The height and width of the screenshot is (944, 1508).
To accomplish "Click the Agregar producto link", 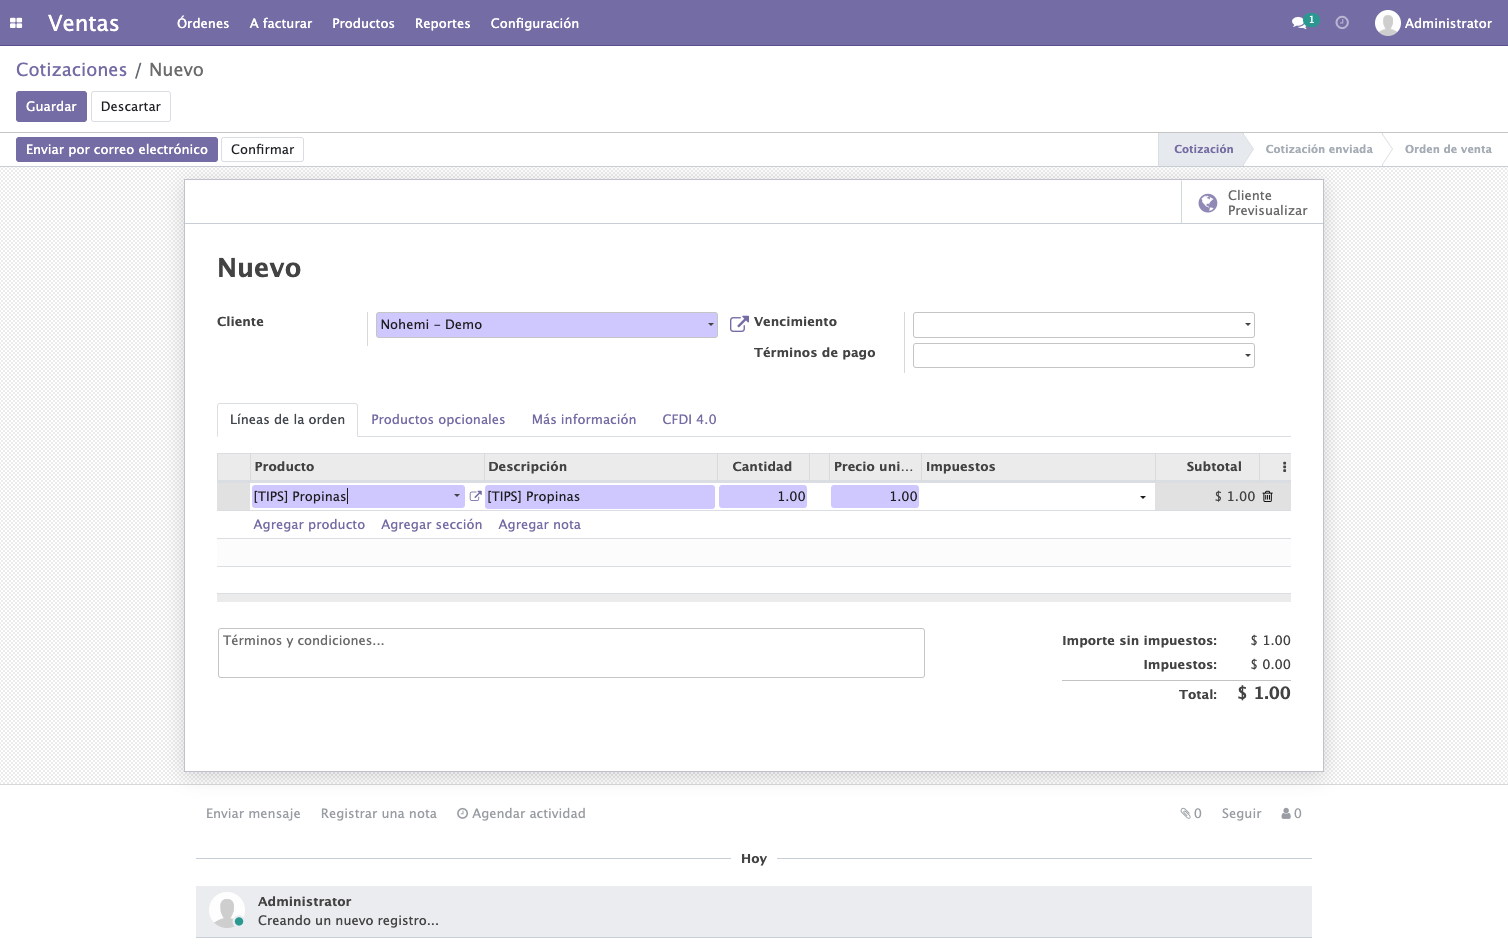I will (309, 525).
